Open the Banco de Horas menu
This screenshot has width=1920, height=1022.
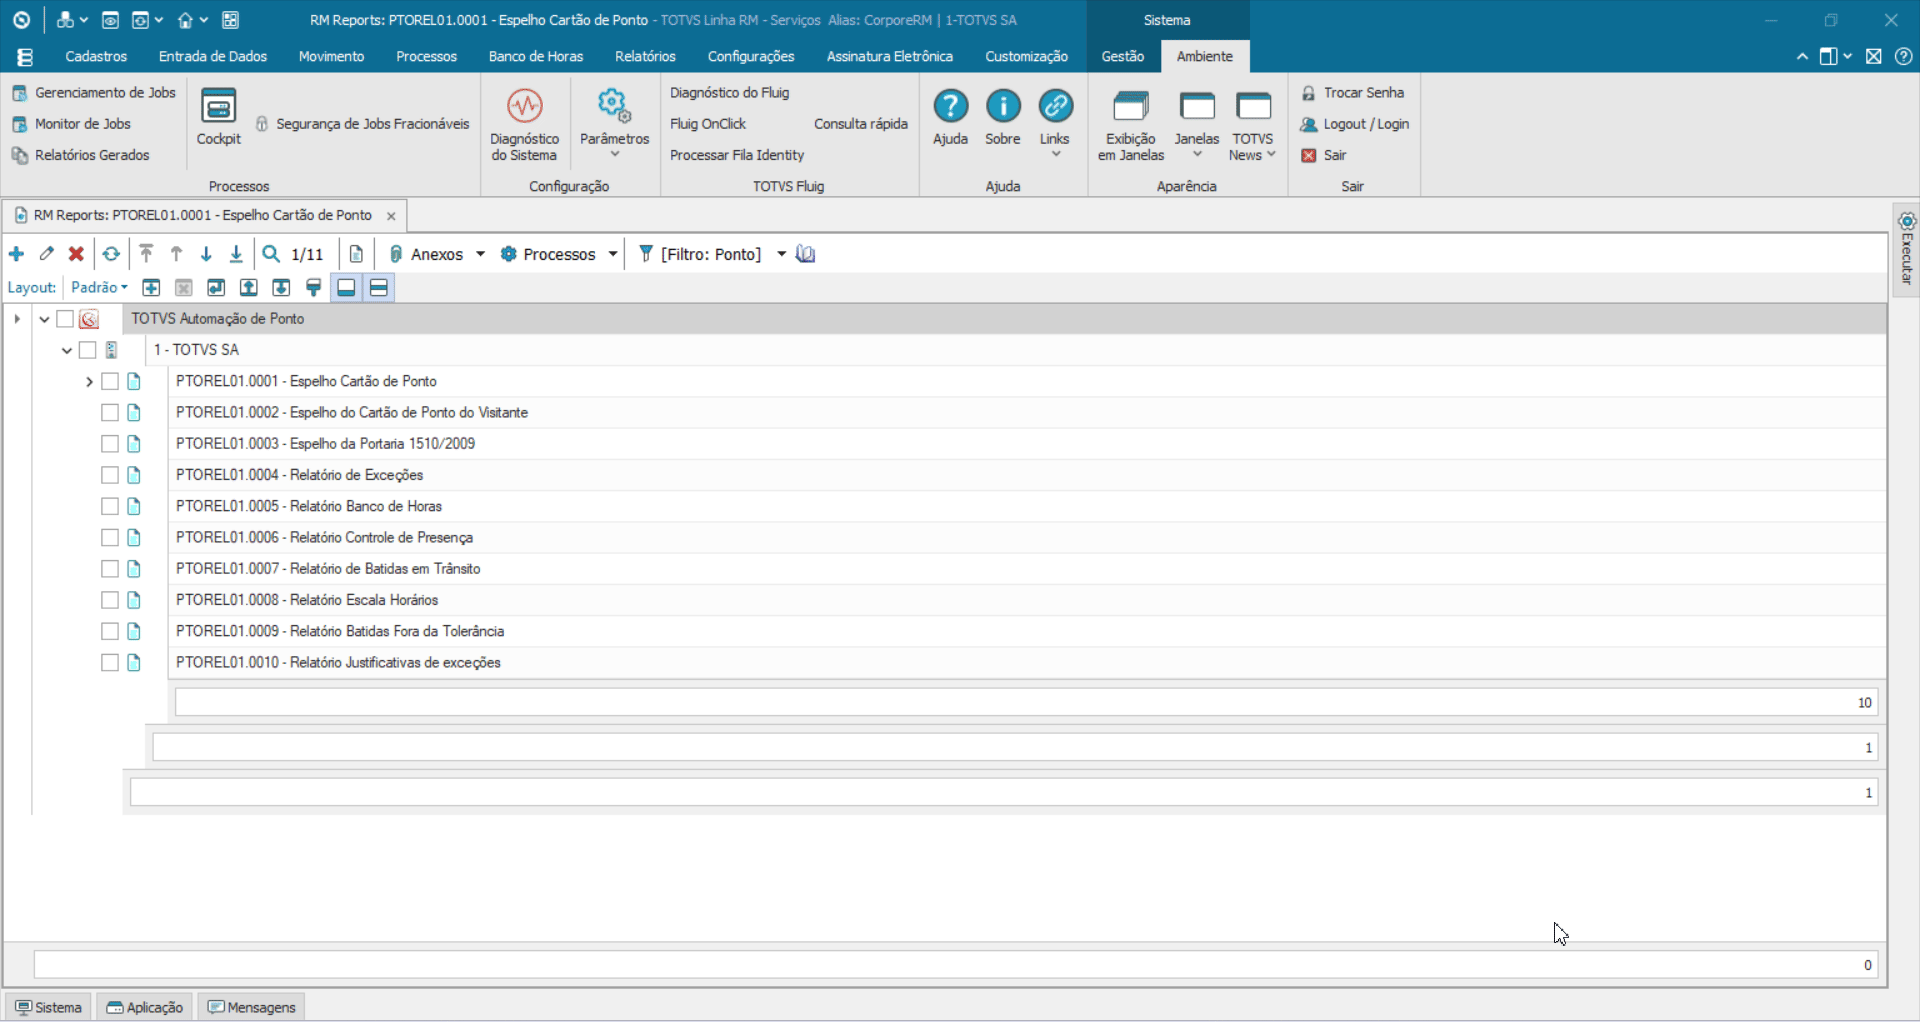click(x=536, y=57)
